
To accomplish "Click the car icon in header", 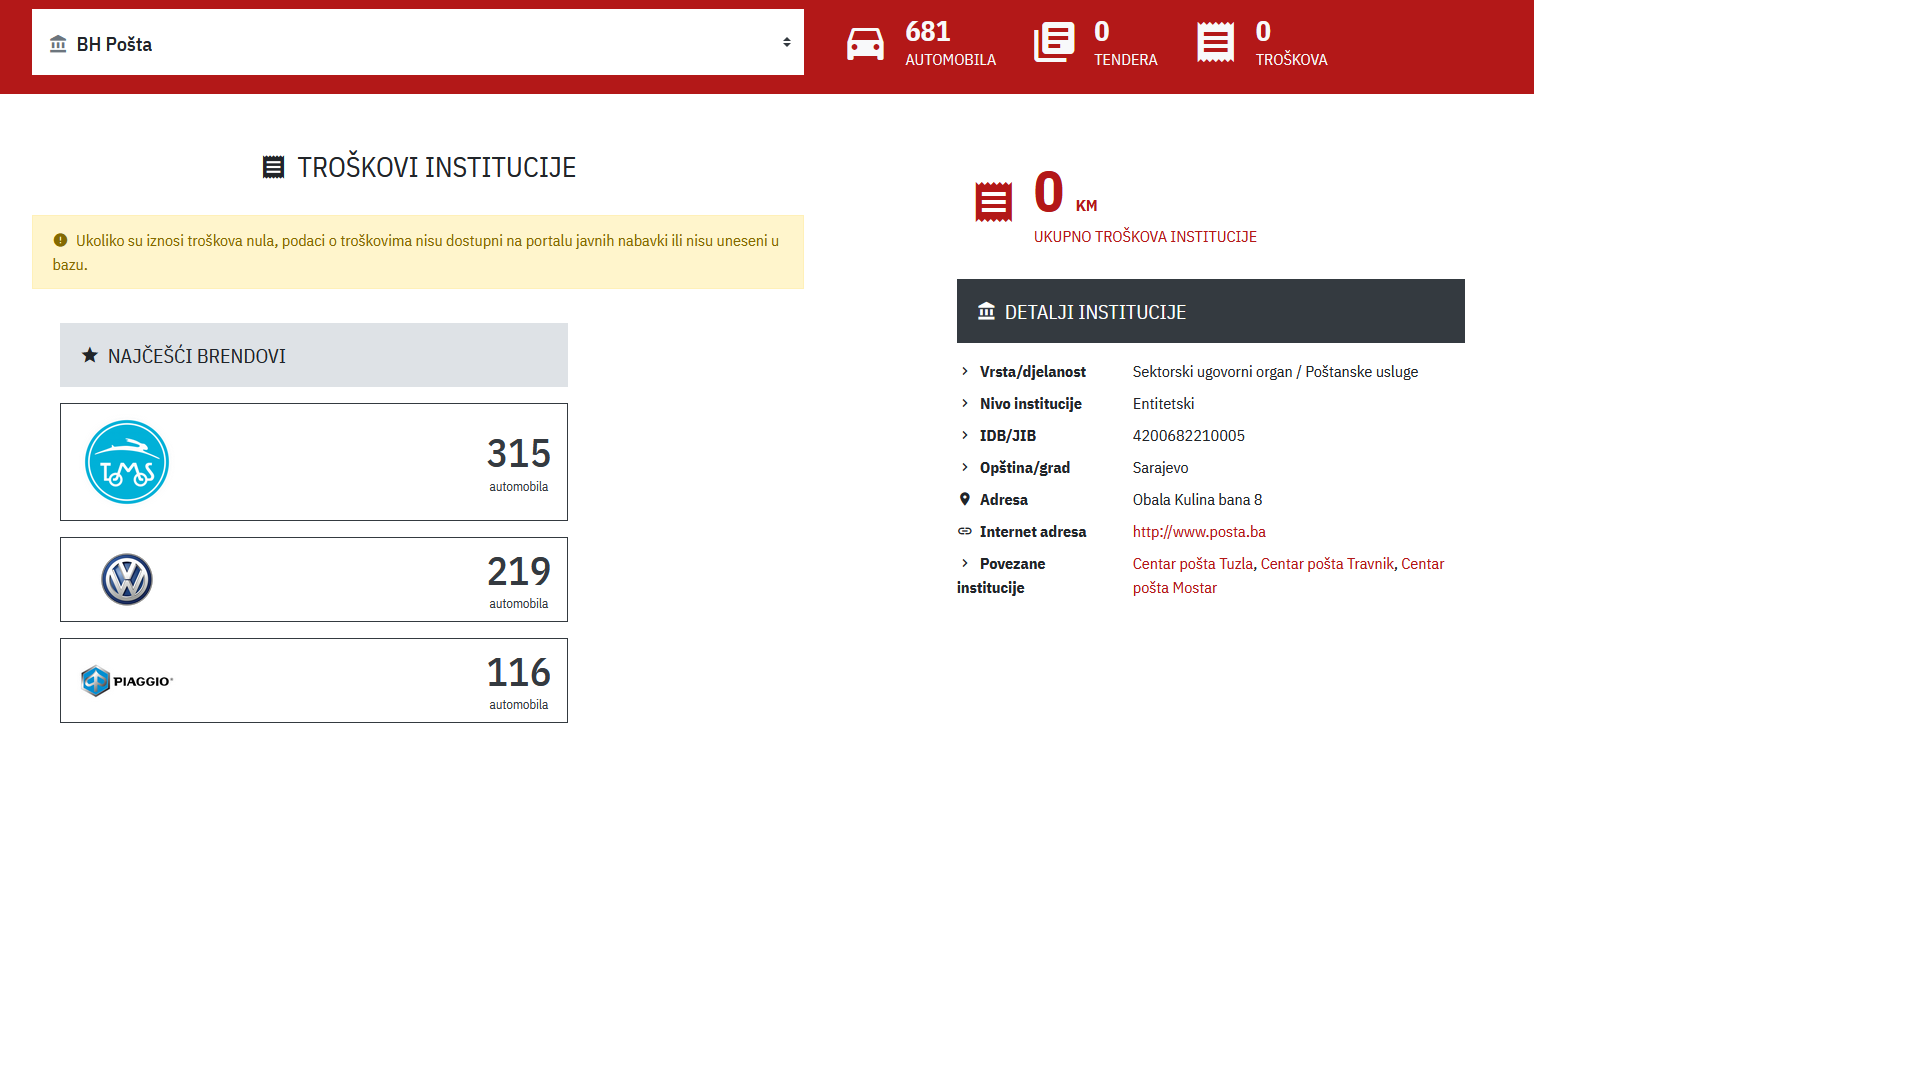I will 865,44.
